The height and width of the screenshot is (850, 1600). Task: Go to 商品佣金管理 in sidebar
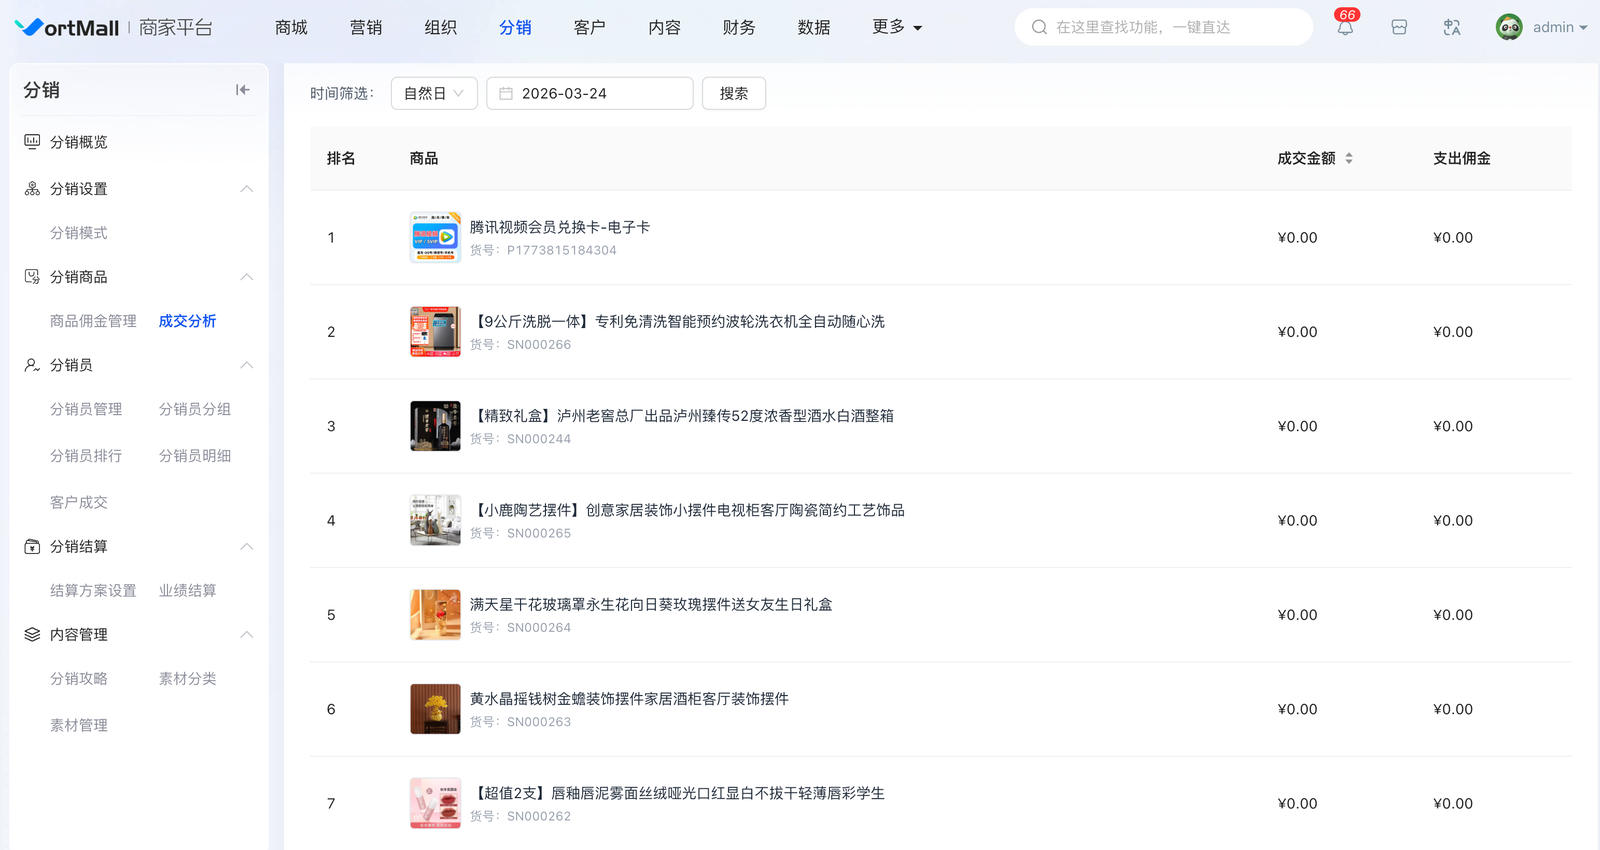pyautogui.click(x=93, y=321)
